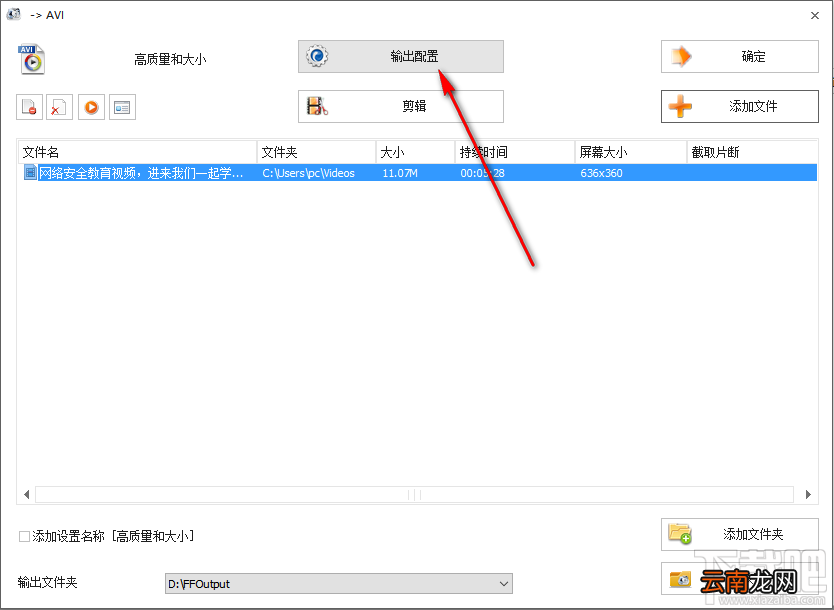Click the 截取片断 column header
Screen dimensions: 834x610
coord(752,153)
